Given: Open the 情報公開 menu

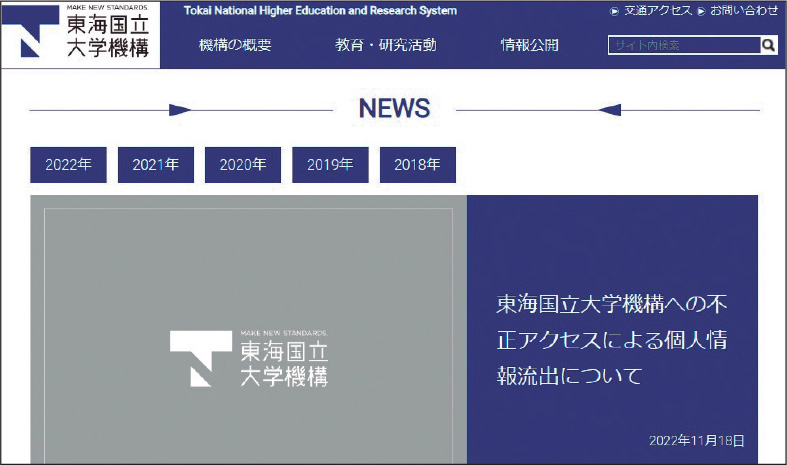Looking at the screenshot, I should pyautogui.click(x=530, y=45).
